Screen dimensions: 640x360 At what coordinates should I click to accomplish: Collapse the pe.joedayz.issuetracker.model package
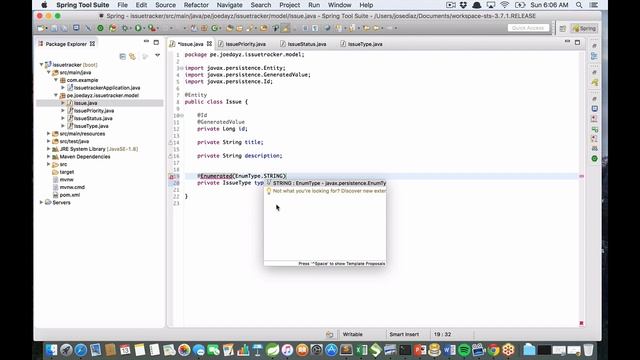56,95
